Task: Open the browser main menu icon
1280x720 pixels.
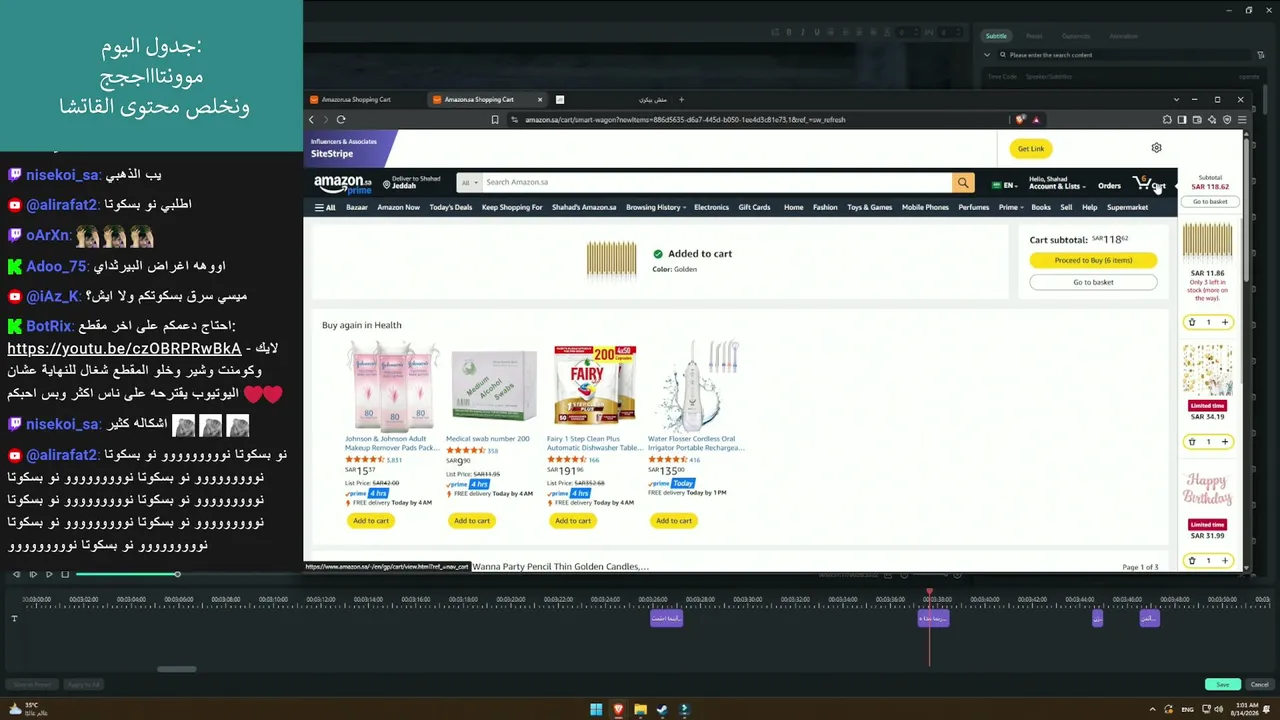Action: point(1240,119)
